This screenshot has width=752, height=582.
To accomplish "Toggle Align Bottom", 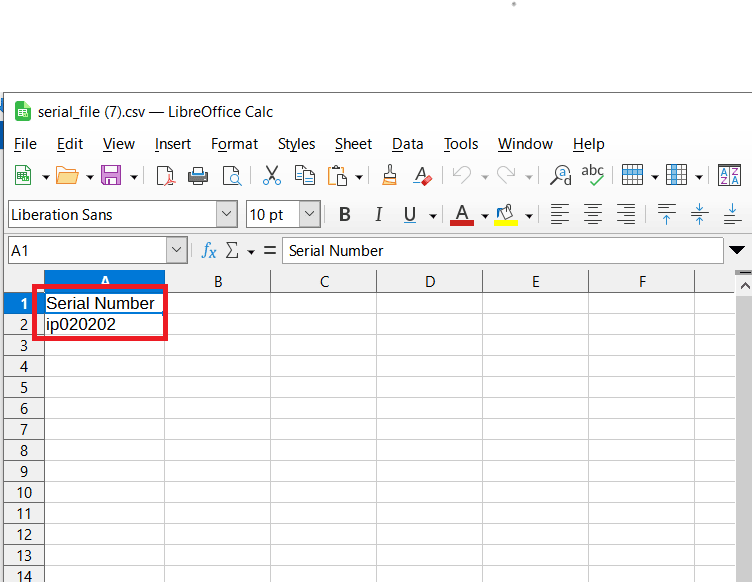I will (x=732, y=214).
